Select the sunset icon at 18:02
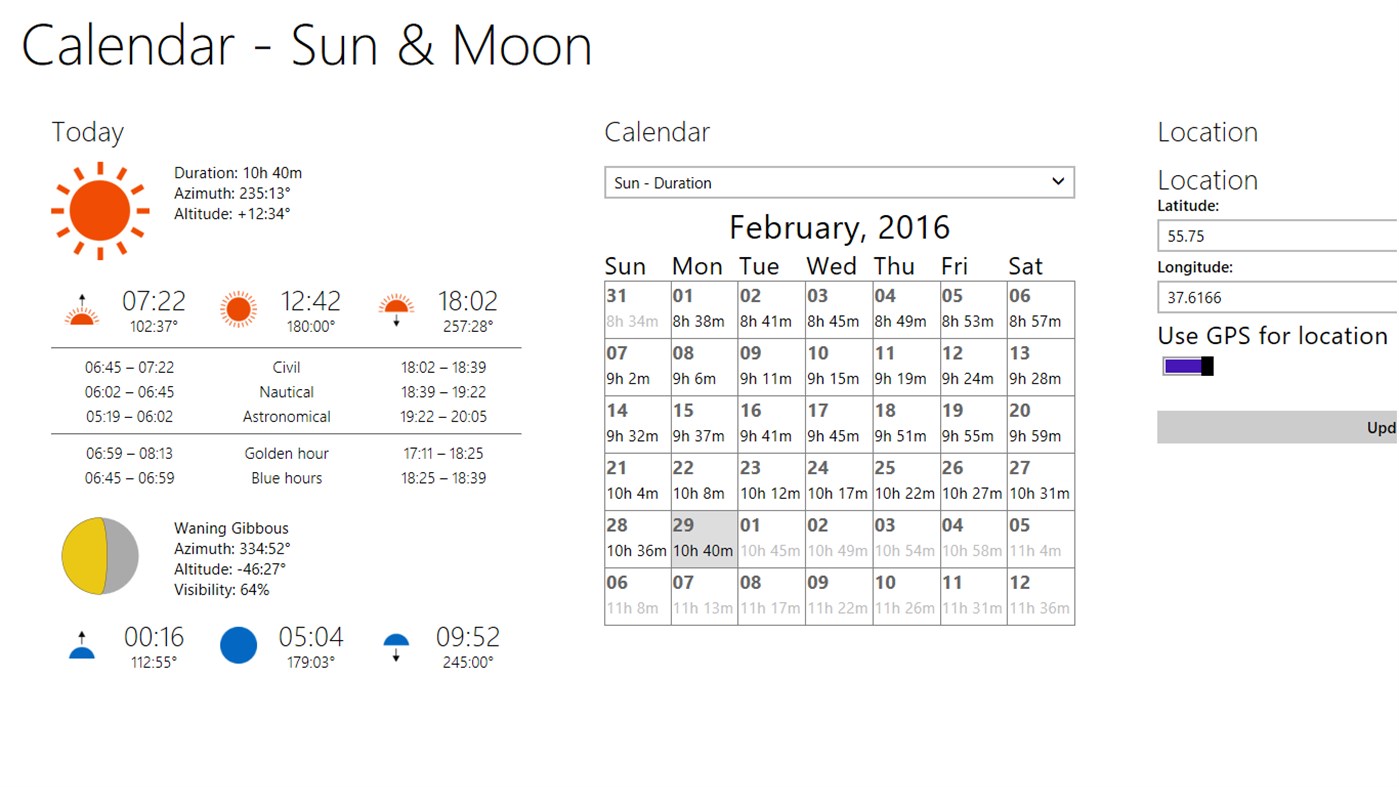Image resolution: width=1399 pixels, height=787 pixels. [x=395, y=309]
